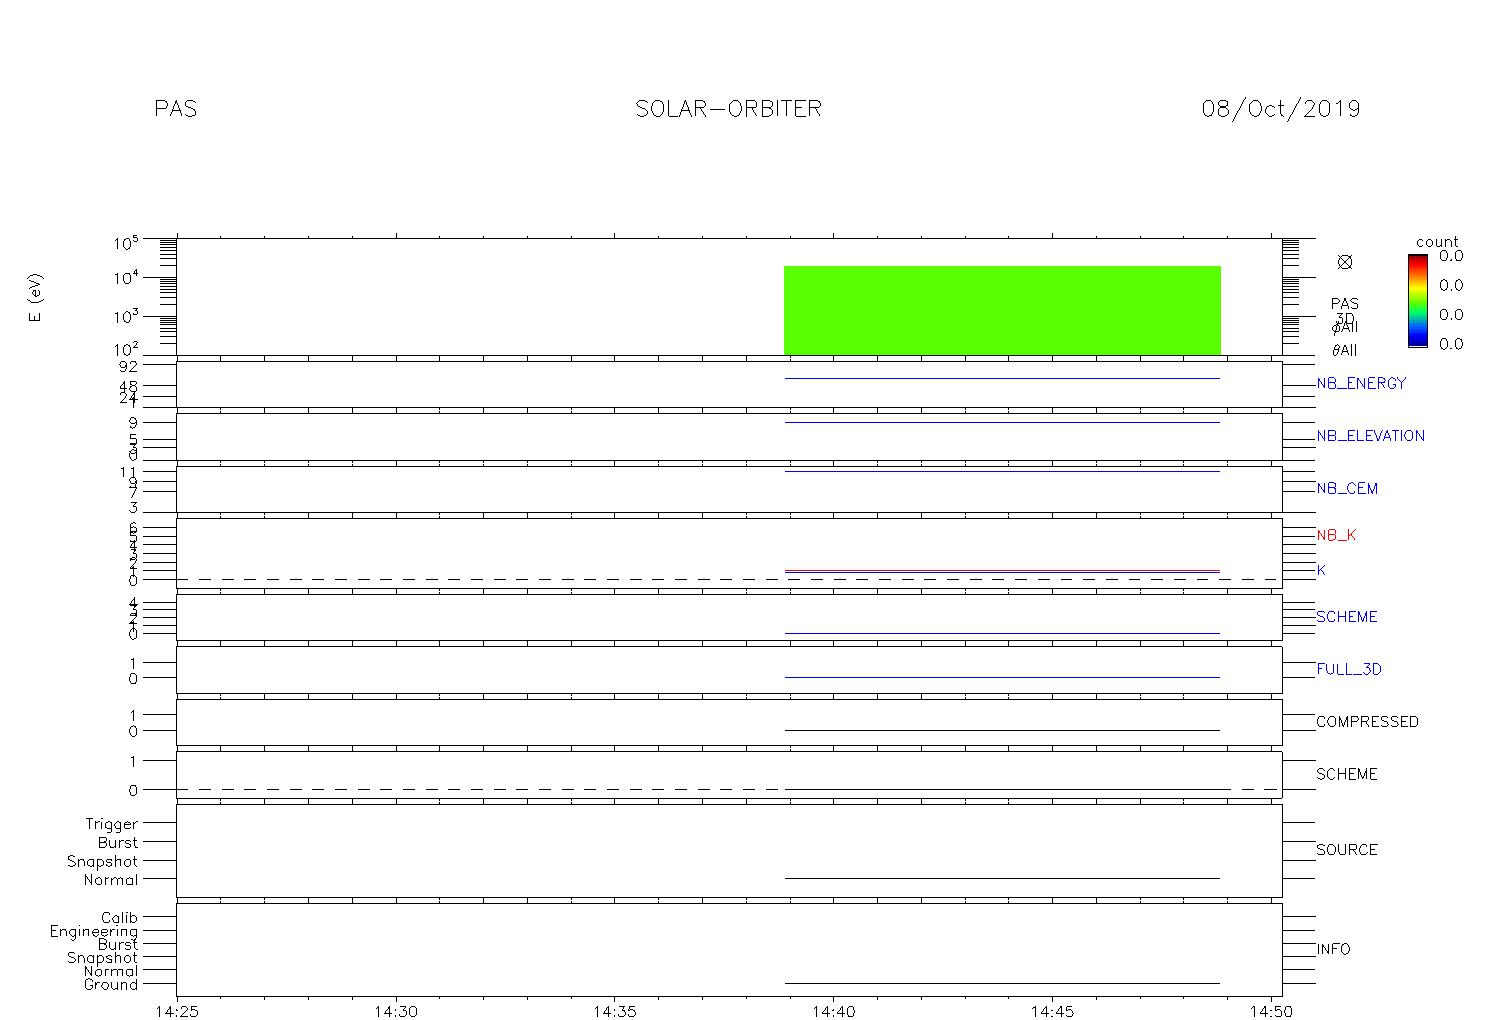
Task: Click the 08/Oct/2019 date label
Action: (x=1281, y=108)
